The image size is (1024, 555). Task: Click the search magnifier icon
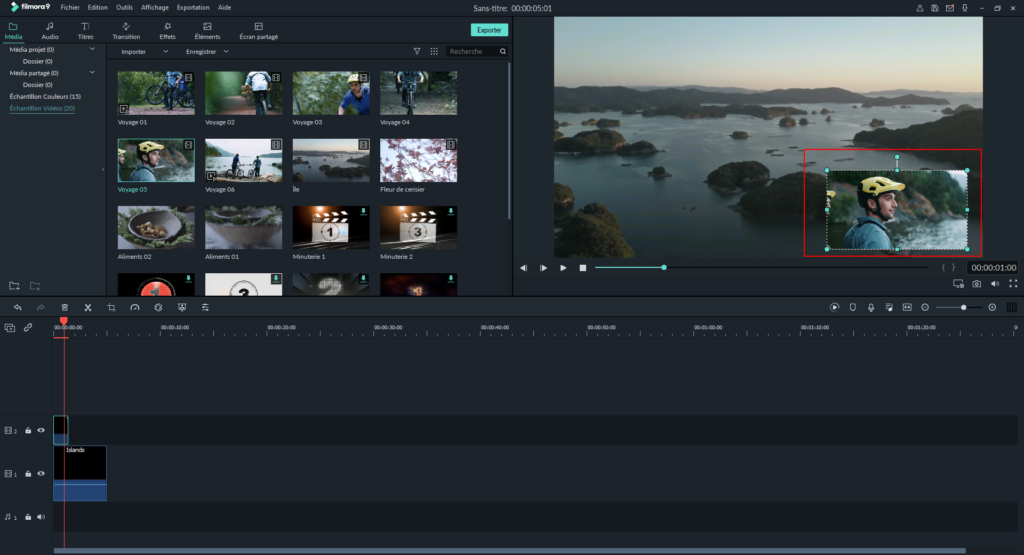[x=502, y=51]
